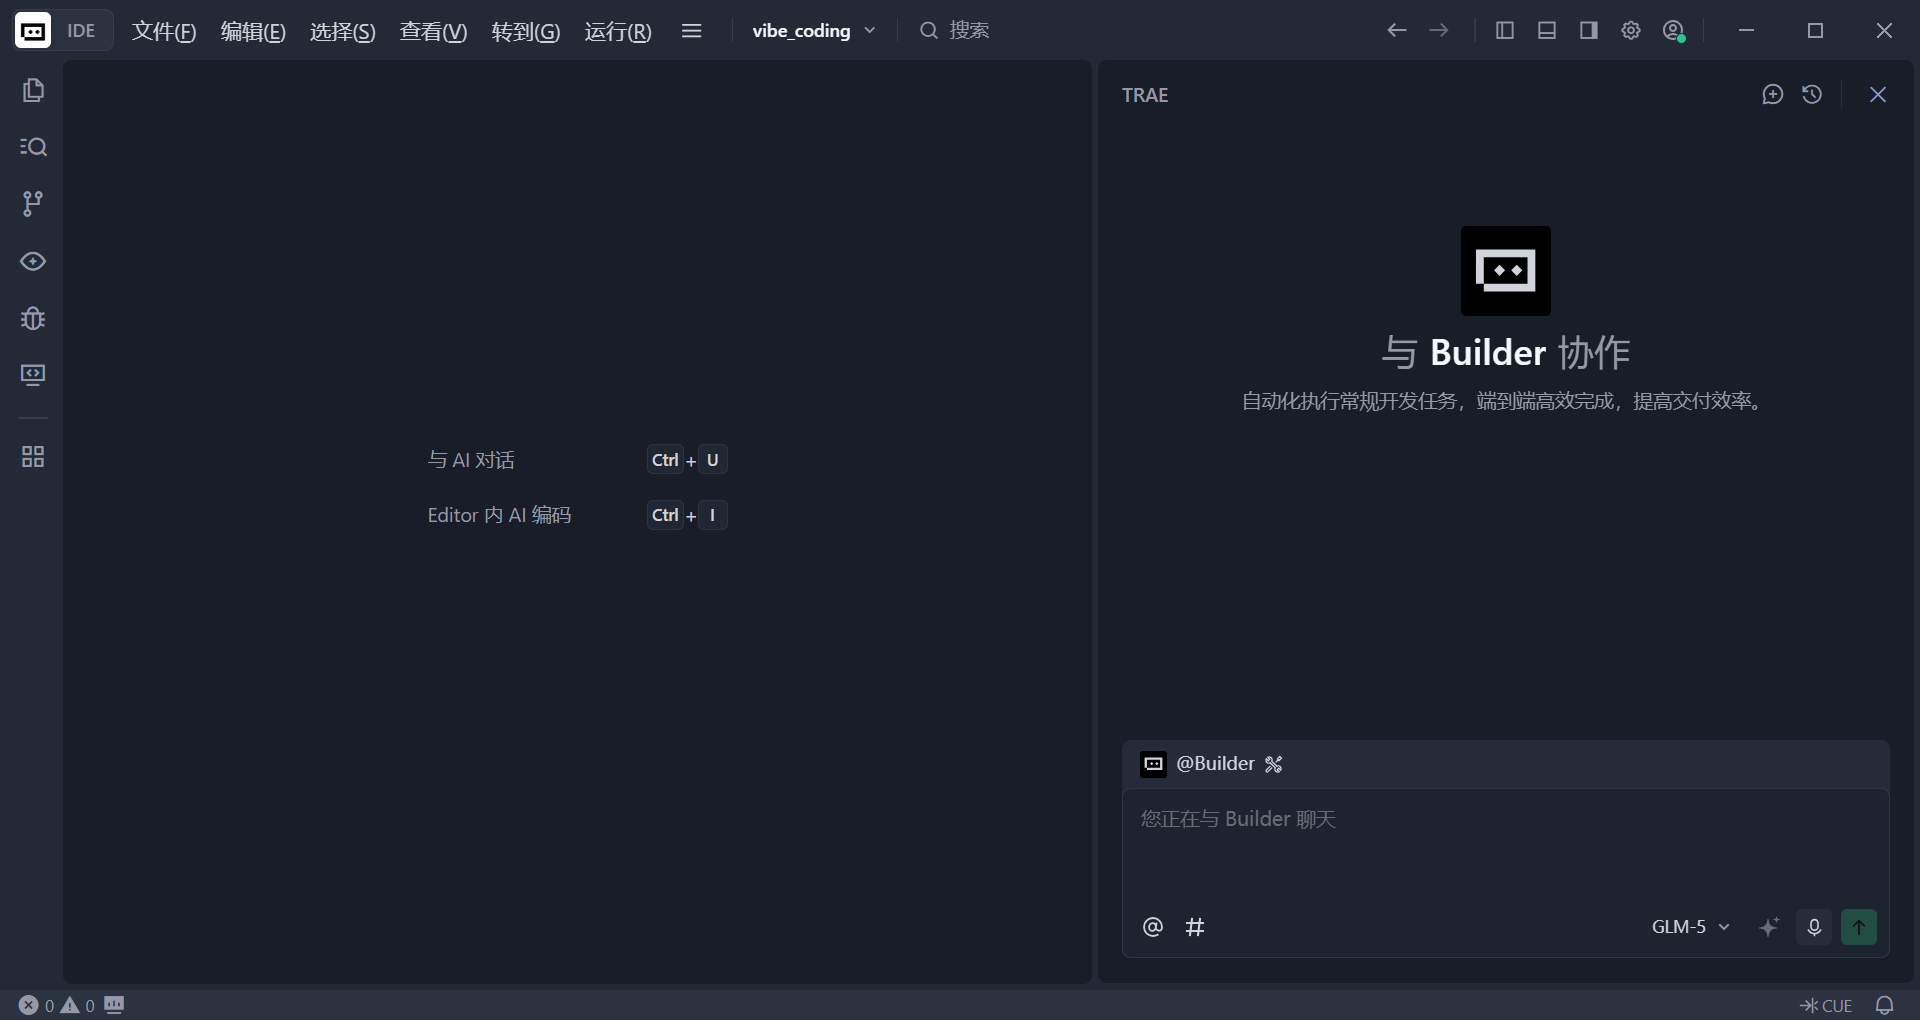This screenshot has height=1020, width=1920.
Task: Click the 与 AI 对话 shortcut text
Action: point(471,460)
